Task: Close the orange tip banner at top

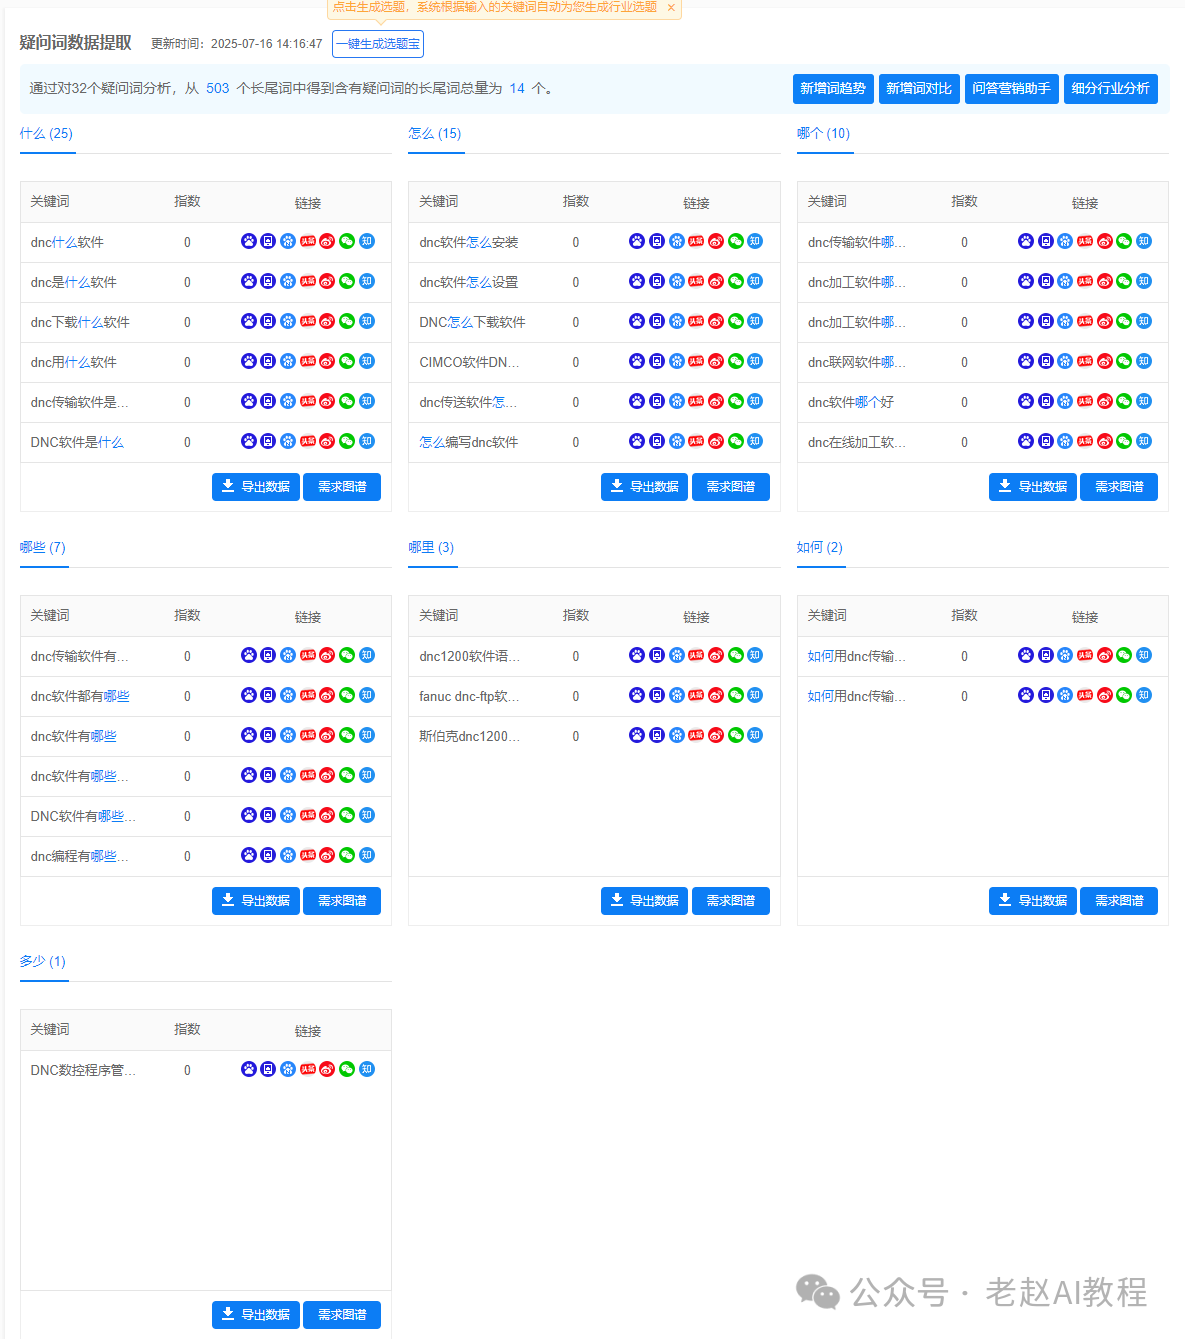Action: point(671,7)
